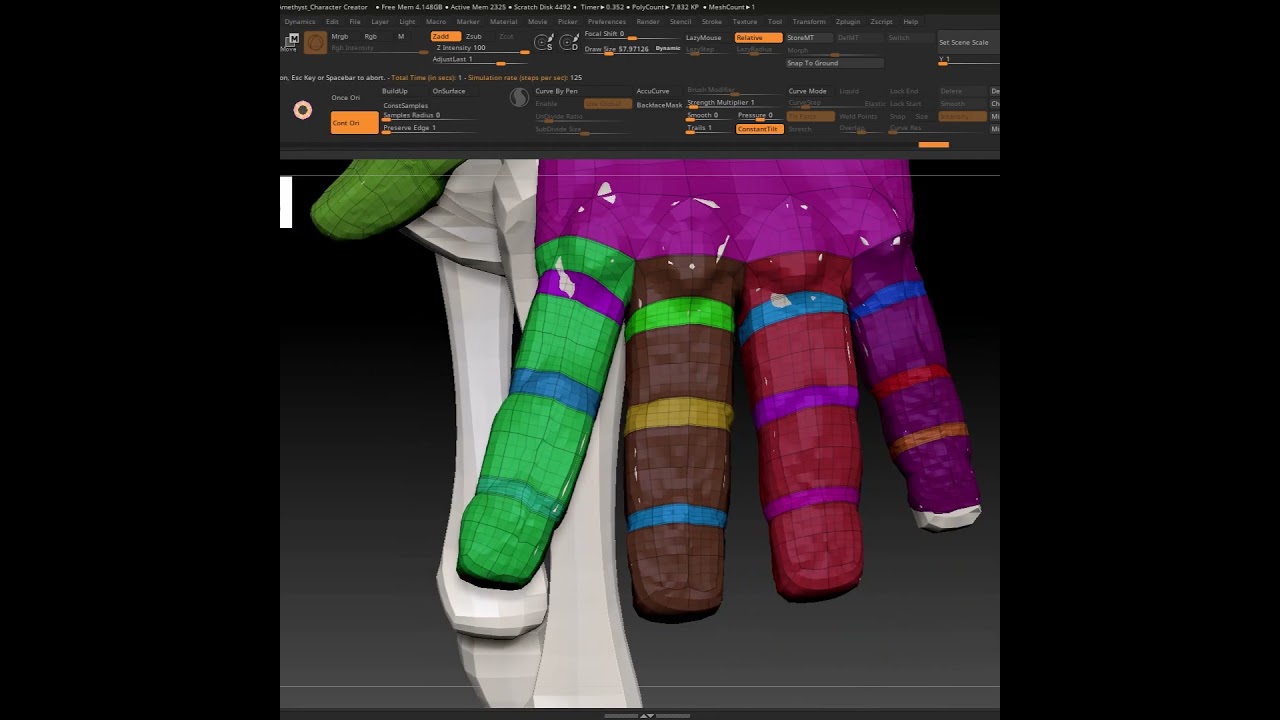
Task: Toggle the Cont Ori button
Action: pos(354,123)
